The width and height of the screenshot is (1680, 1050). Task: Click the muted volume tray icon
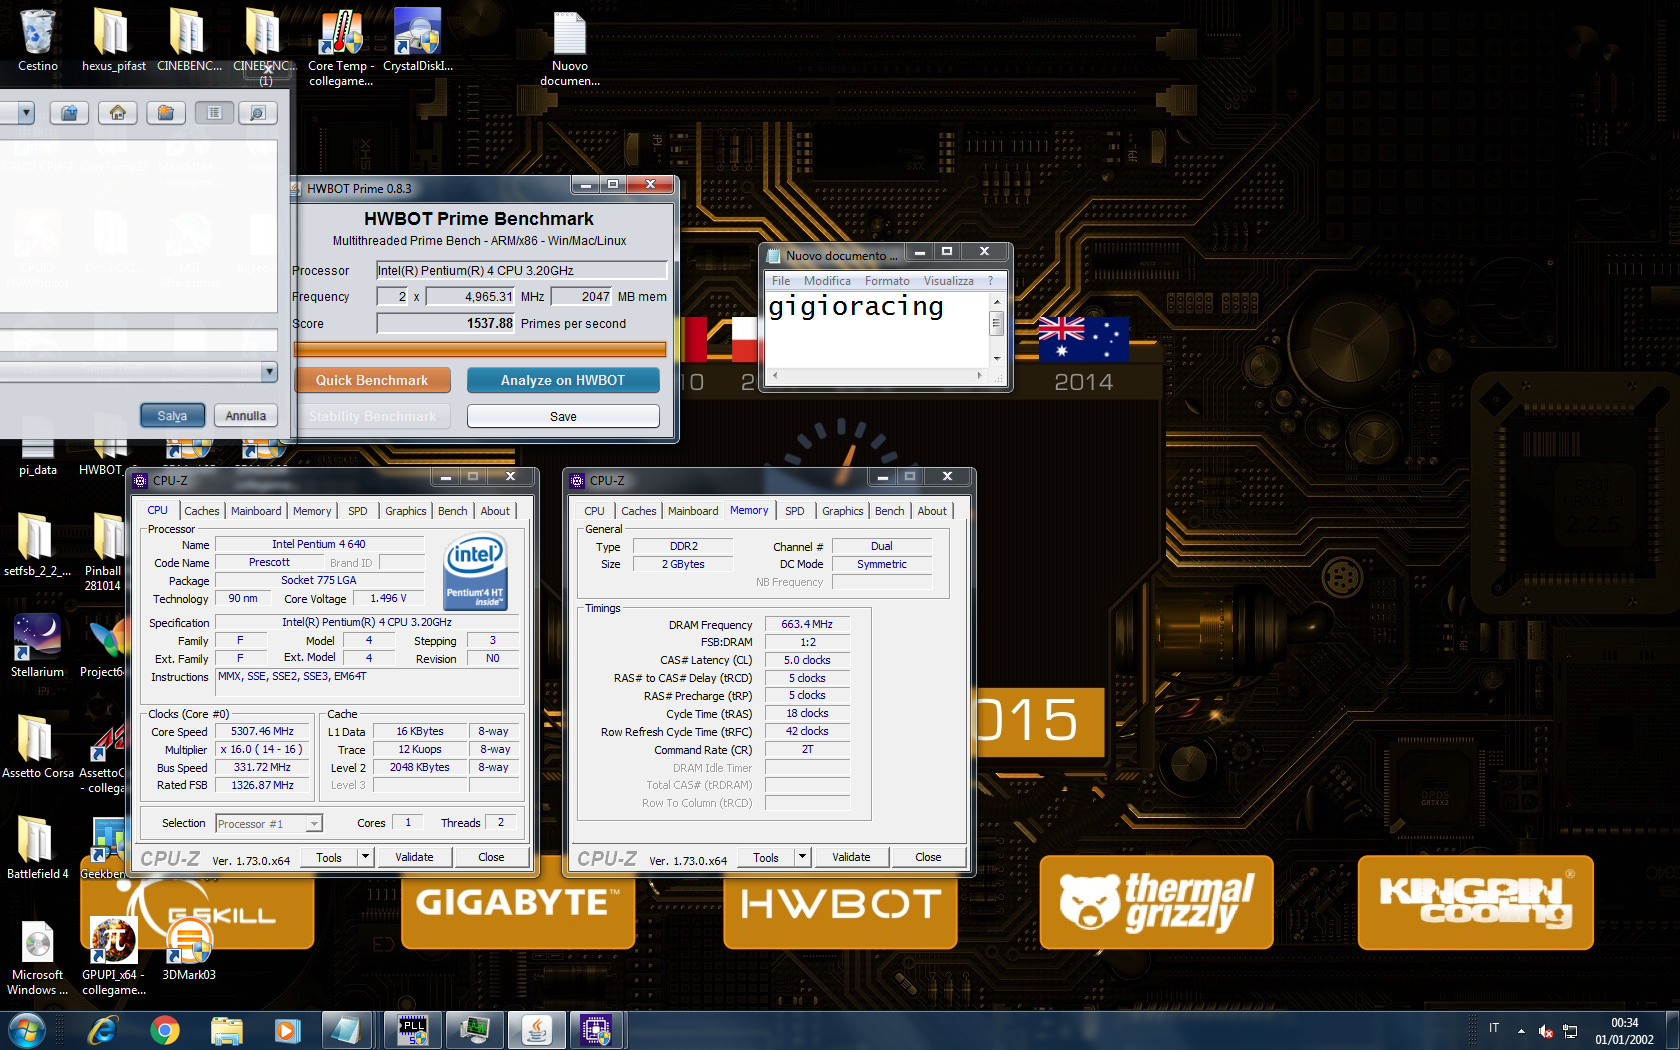click(1546, 1030)
